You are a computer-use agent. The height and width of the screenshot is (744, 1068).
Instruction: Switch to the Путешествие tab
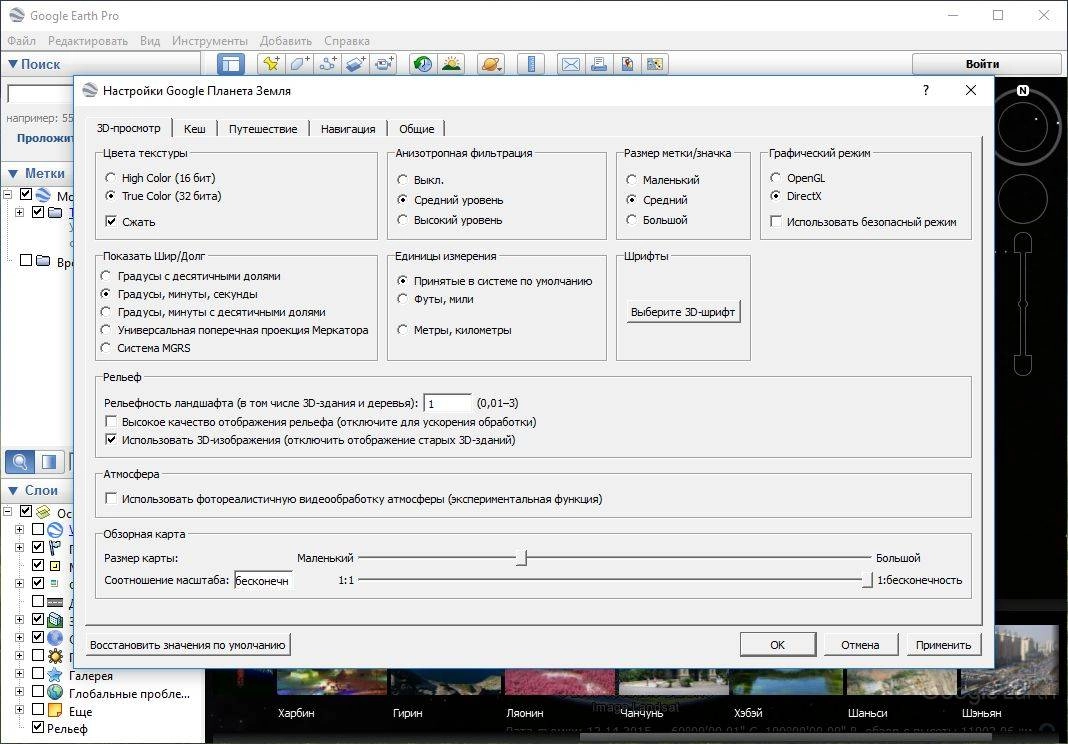263,129
